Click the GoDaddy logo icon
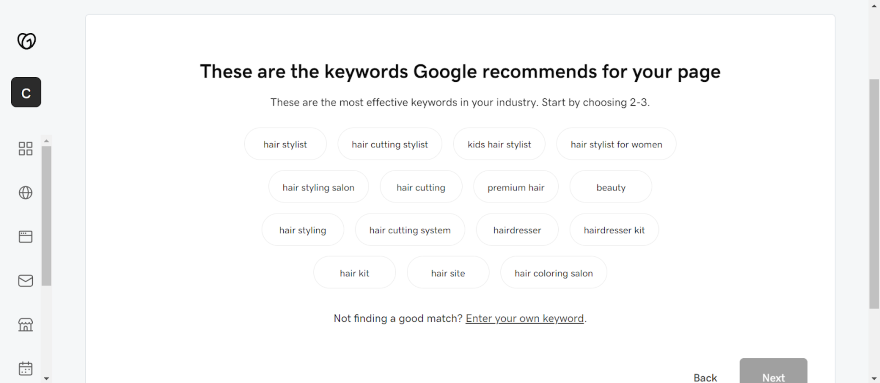 (26, 41)
